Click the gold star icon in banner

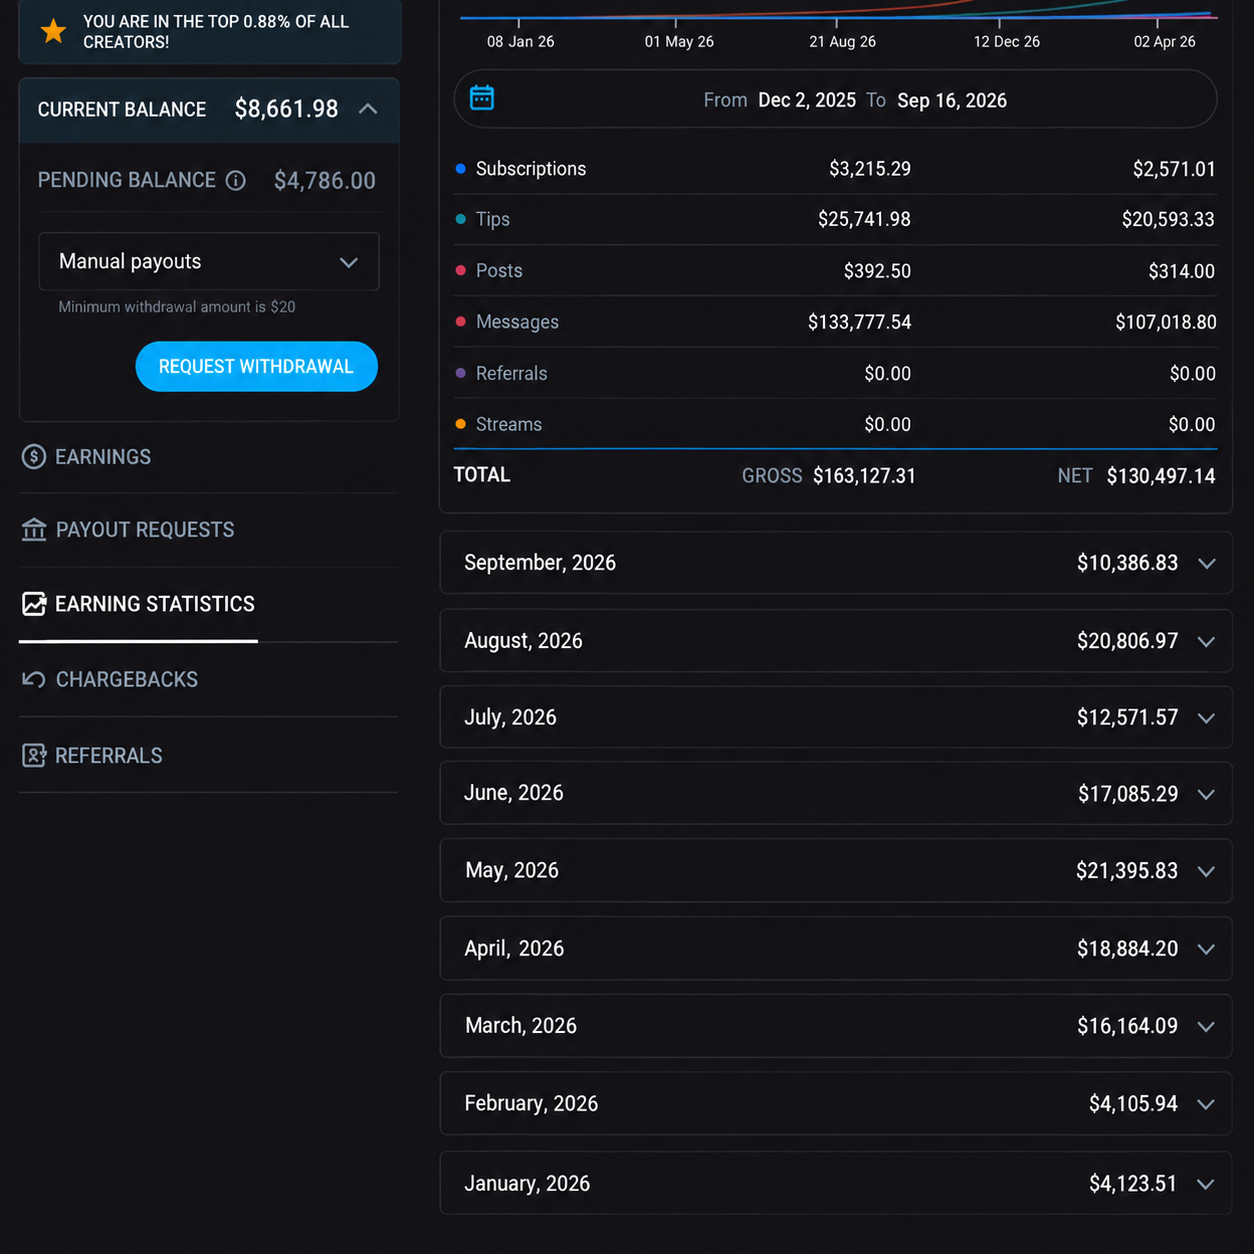click(x=53, y=31)
